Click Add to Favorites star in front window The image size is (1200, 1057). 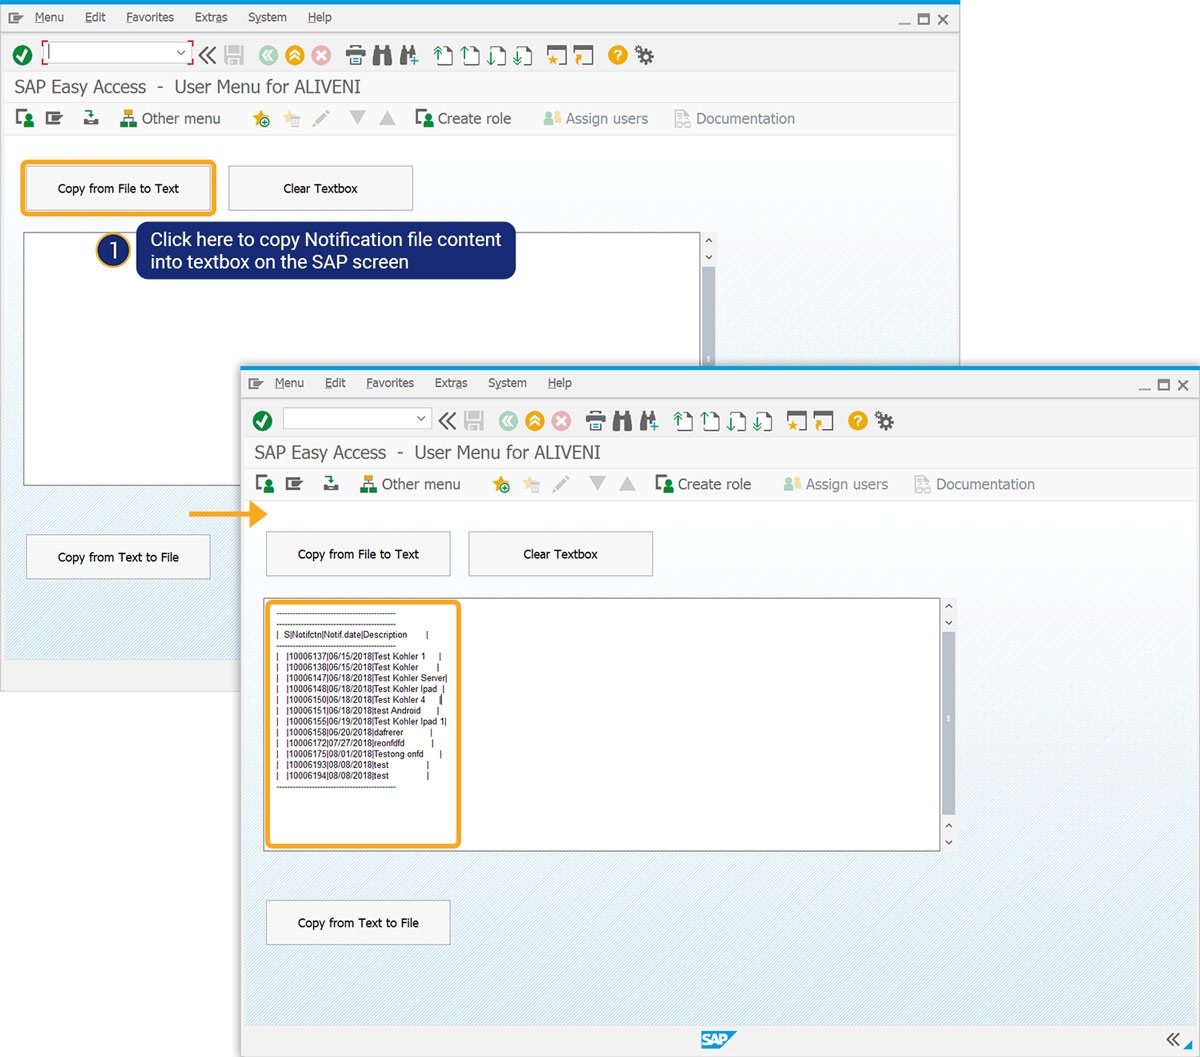click(x=501, y=484)
